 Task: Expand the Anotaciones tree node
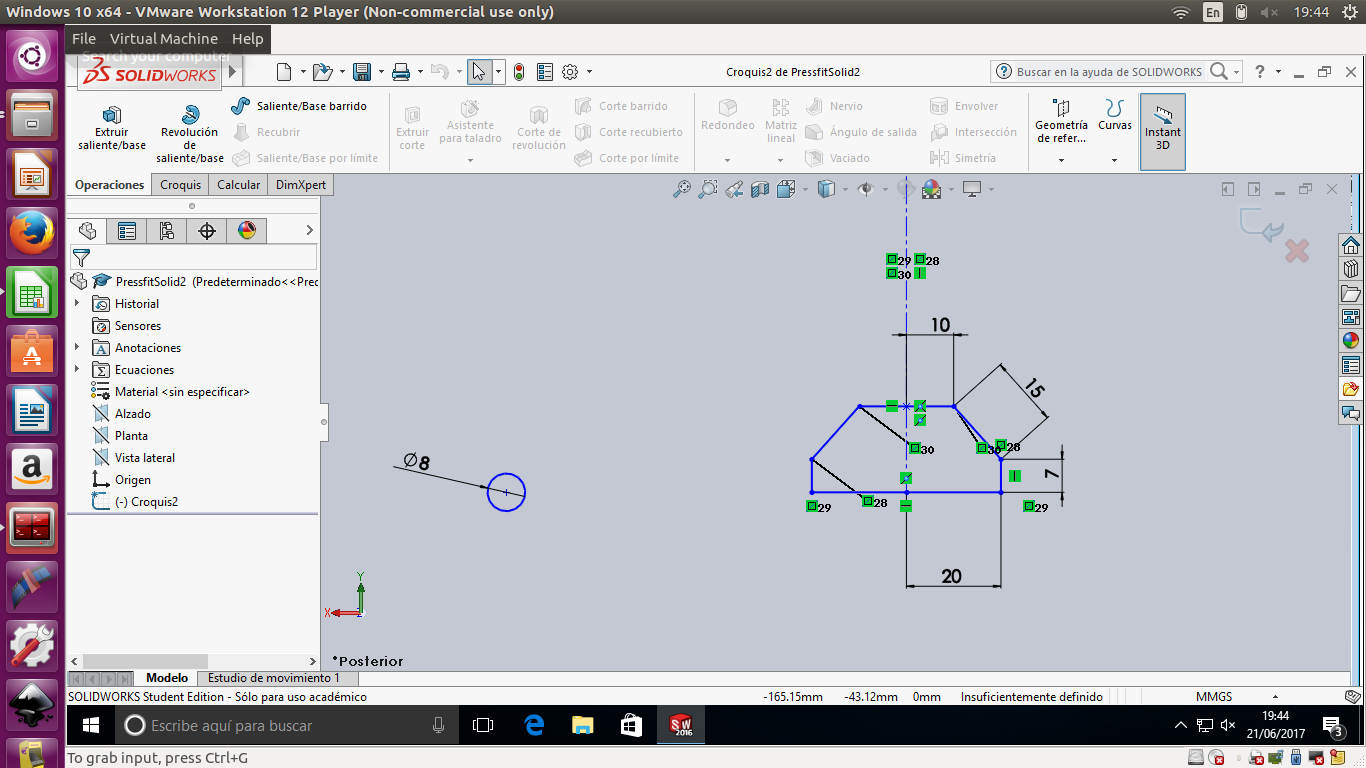(x=77, y=347)
